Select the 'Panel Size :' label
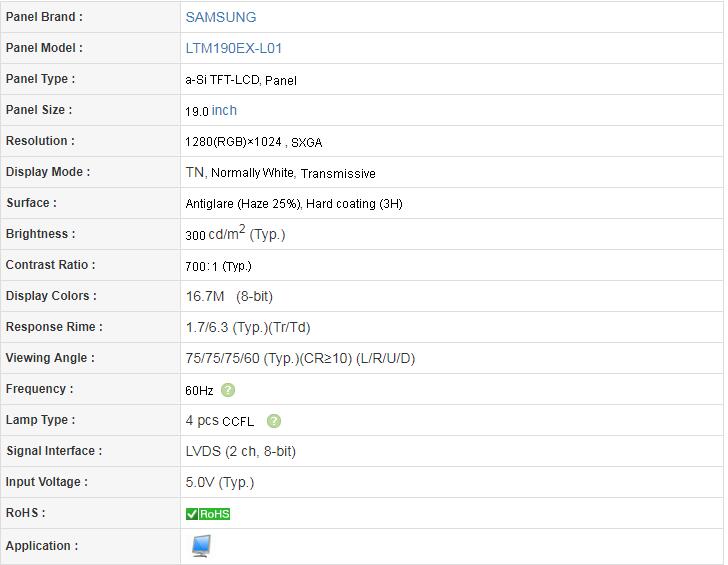728x565 pixels. (x=39, y=110)
